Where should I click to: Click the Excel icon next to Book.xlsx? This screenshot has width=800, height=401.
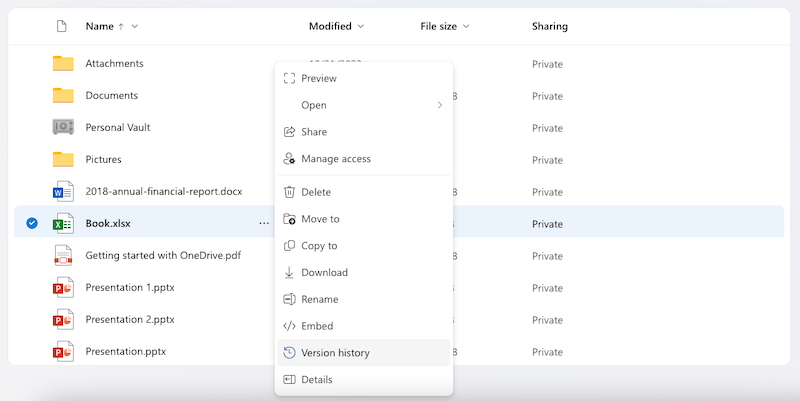click(63, 223)
